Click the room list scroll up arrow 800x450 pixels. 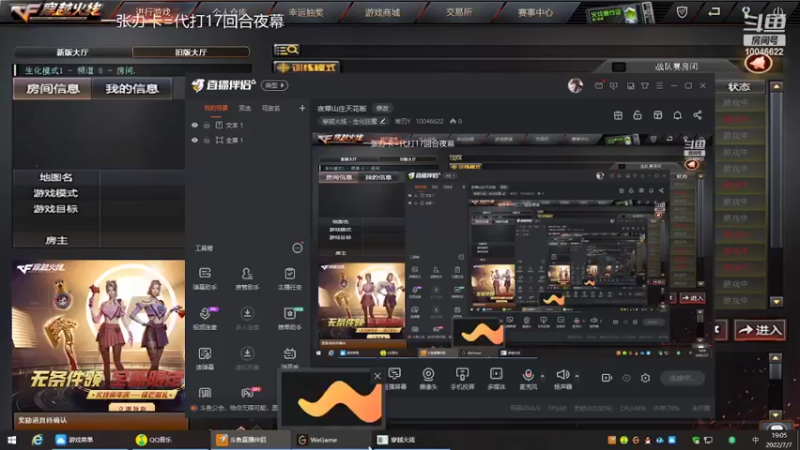pyautogui.click(x=776, y=86)
